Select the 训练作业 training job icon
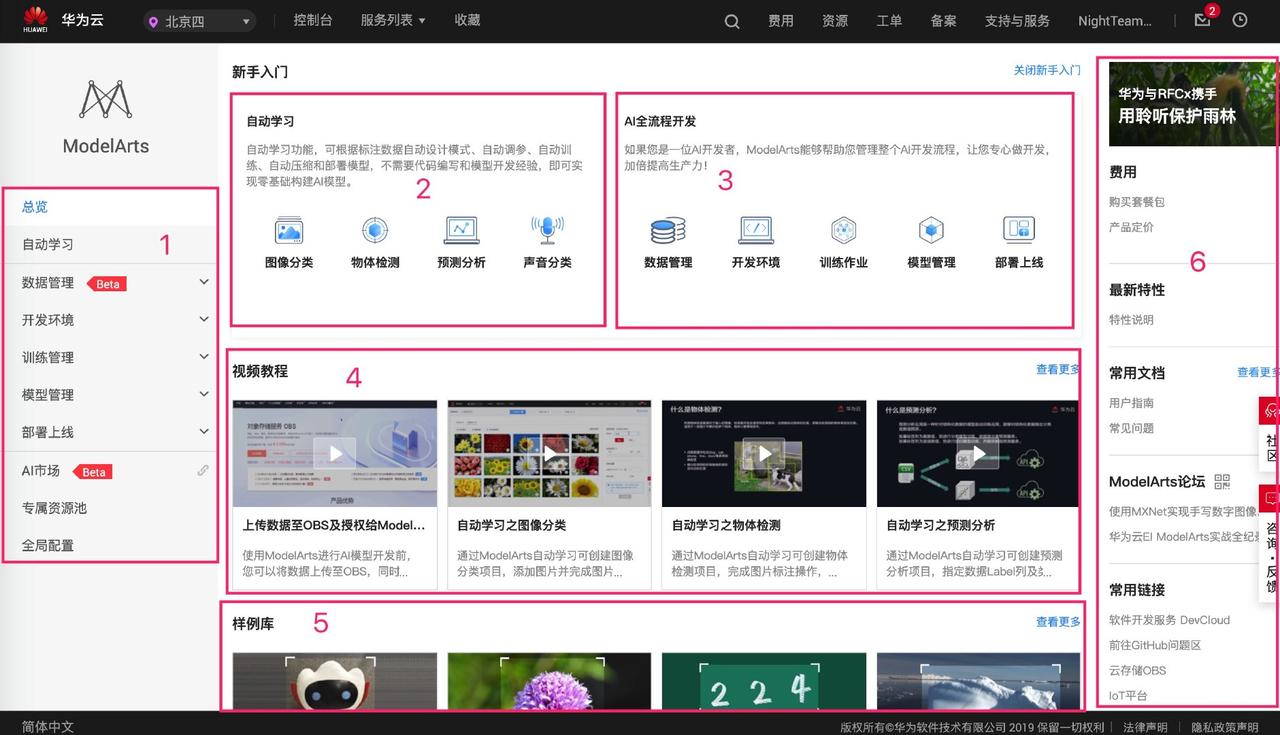The image size is (1280, 735). [843, 231]
